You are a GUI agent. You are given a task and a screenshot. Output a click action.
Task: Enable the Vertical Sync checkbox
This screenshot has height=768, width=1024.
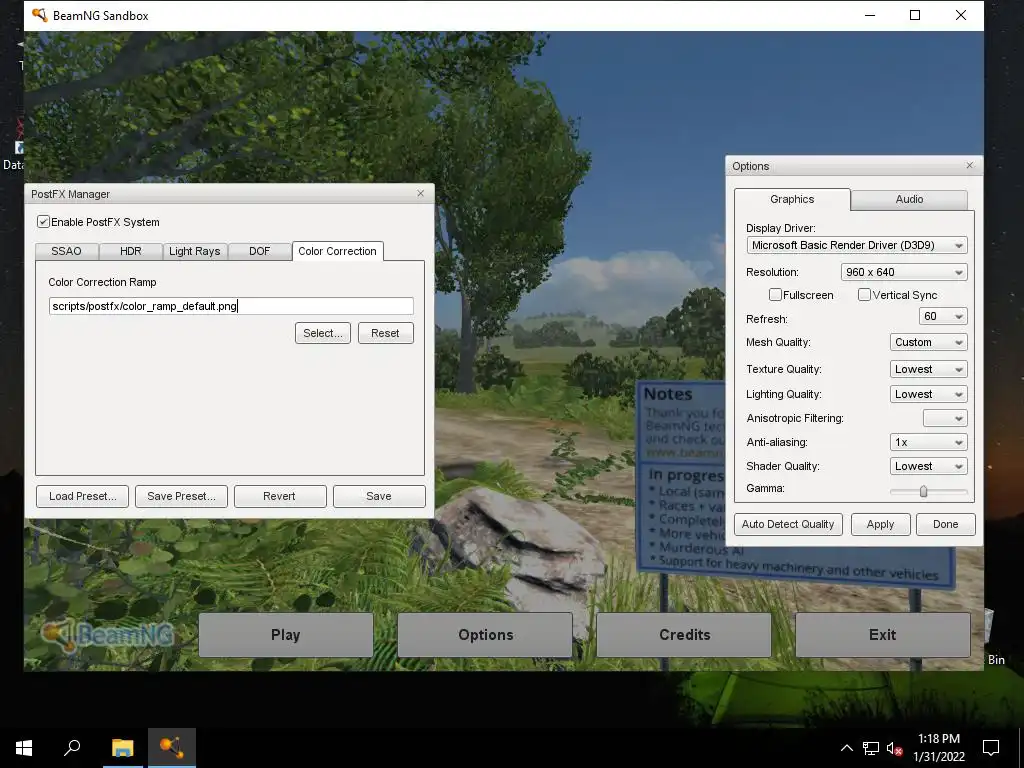point(864,295)
